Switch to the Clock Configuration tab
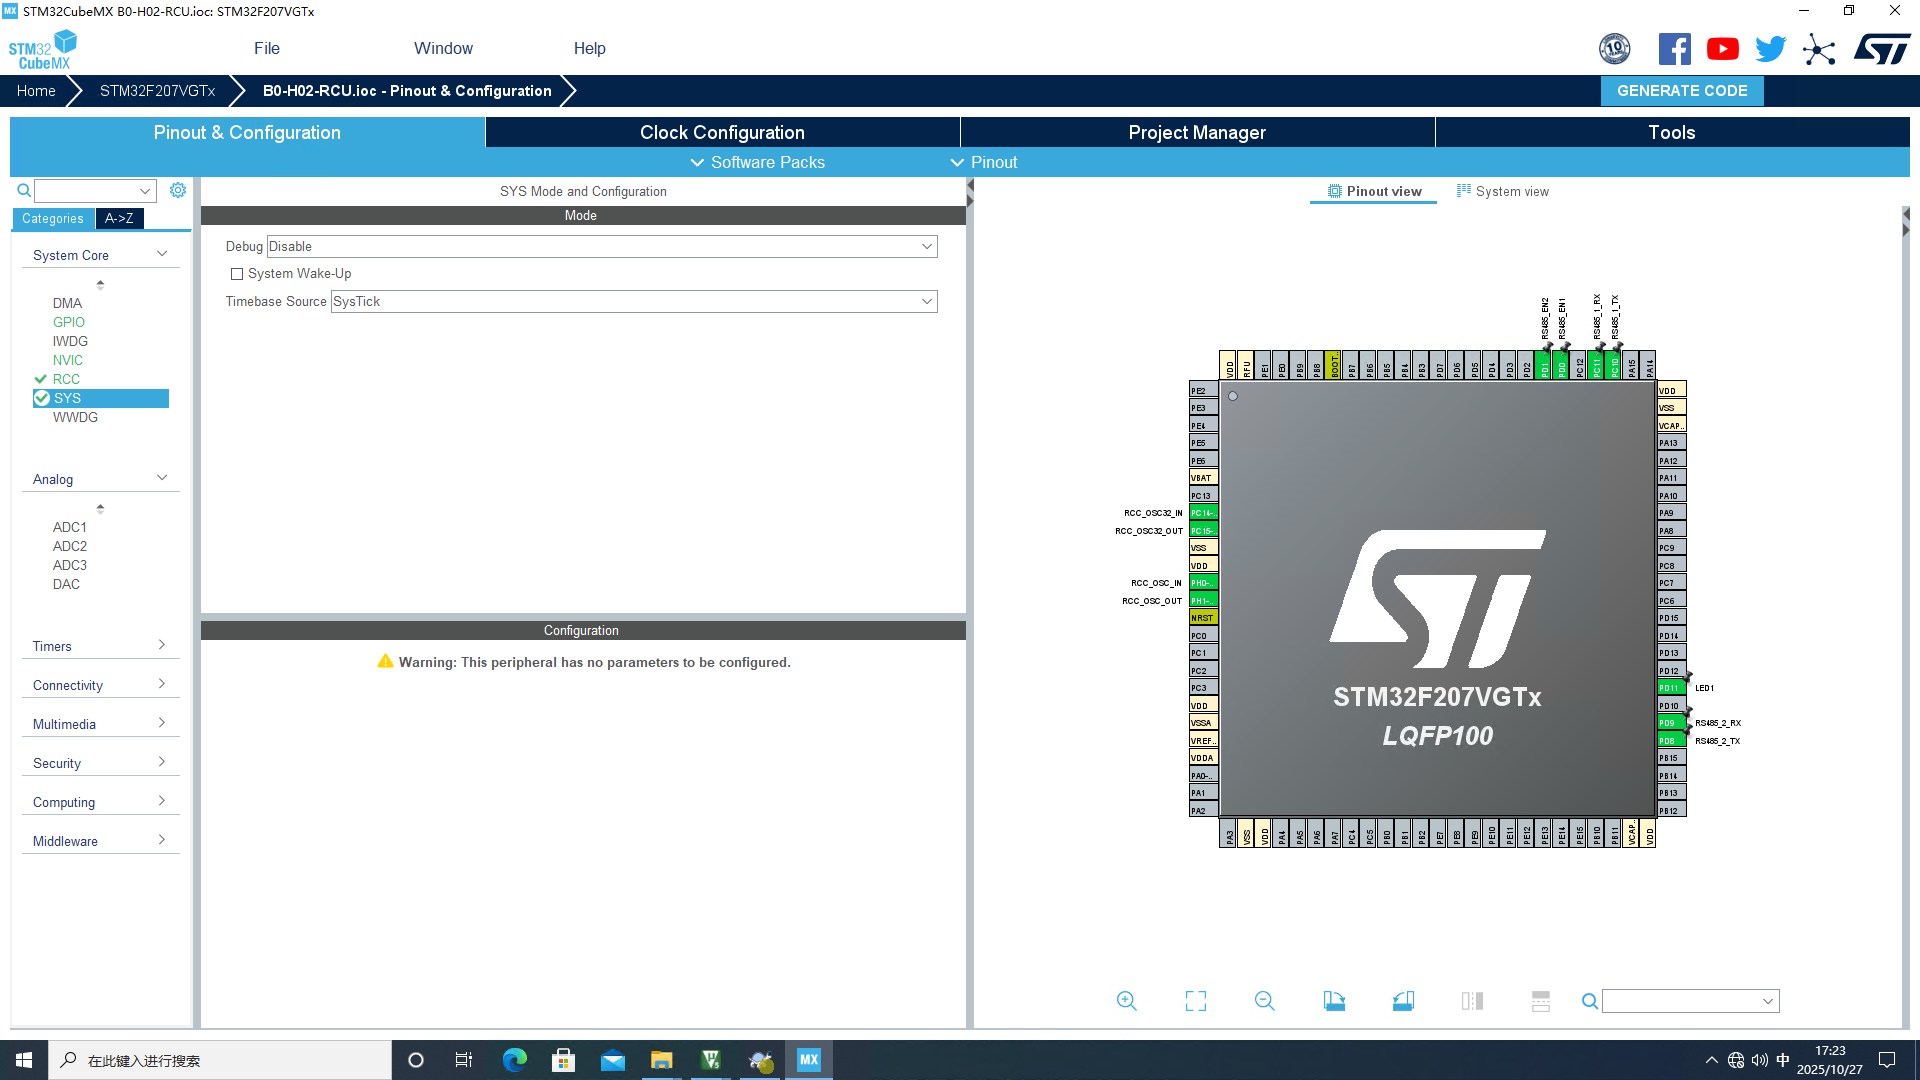The image size is (1920, 1080). click(x=722, y=133)
